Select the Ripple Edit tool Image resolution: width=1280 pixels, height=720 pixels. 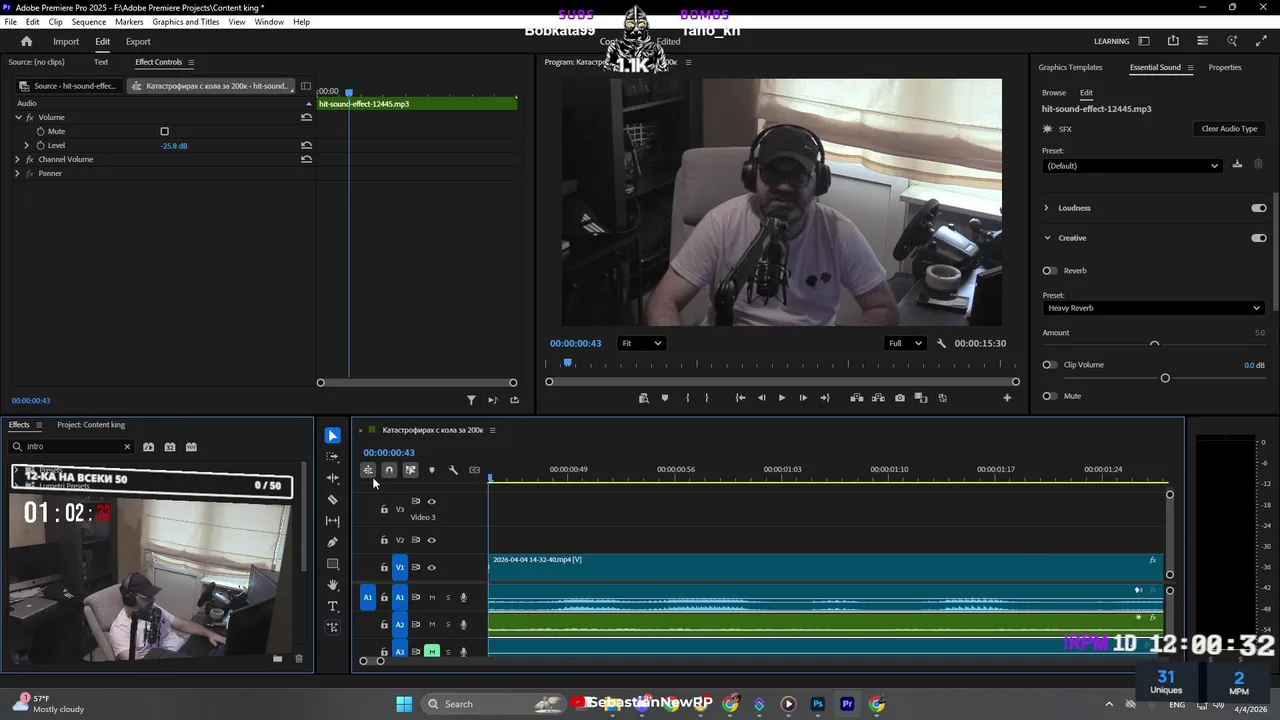click(x=333, y=478)
